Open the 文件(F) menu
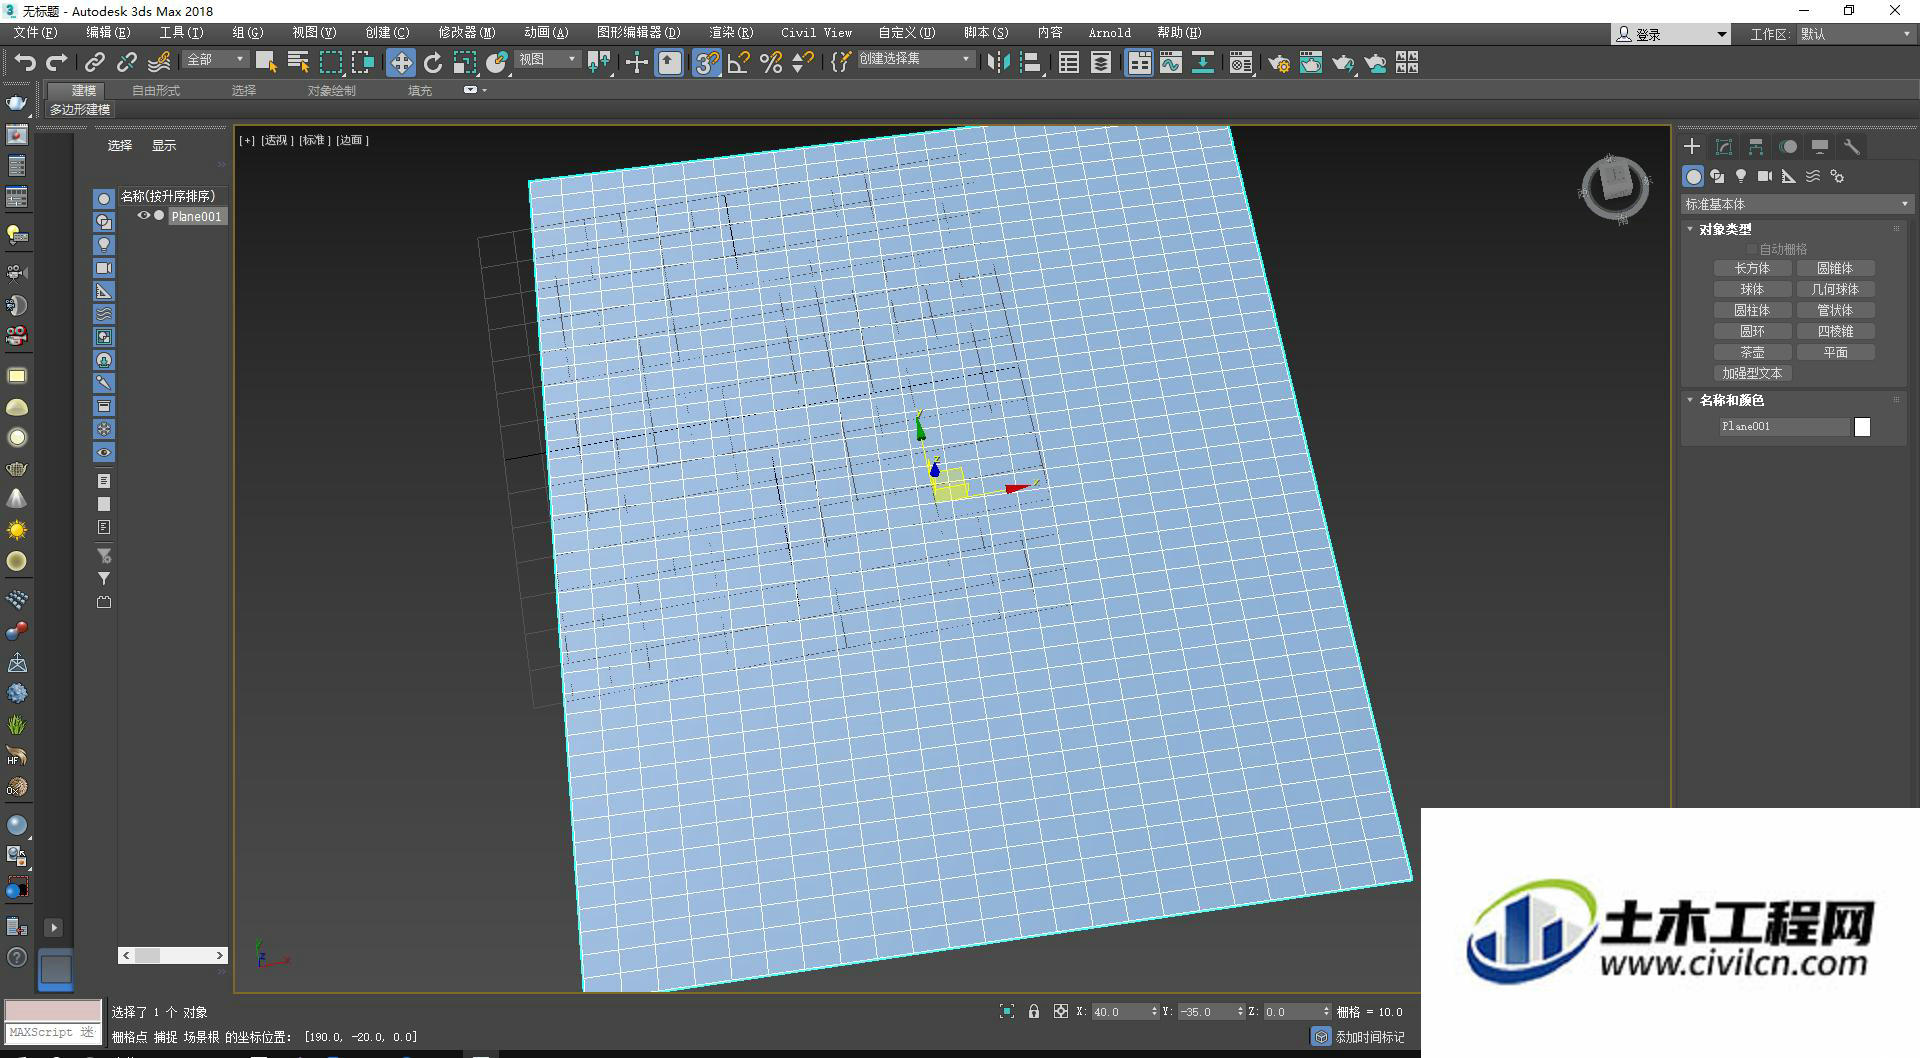The height and width of the screenshot is (1058, 1920). [35, 33]
